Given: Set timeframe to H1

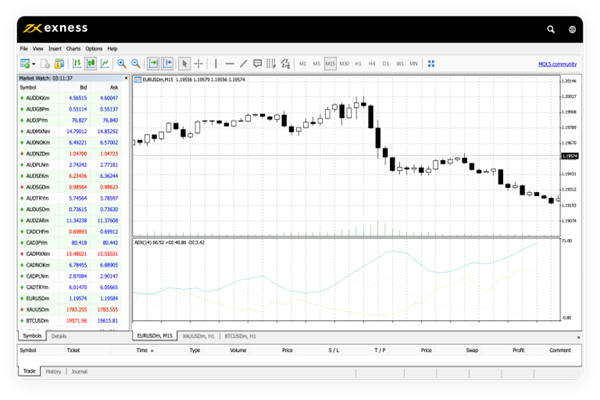Looking at the screenshot, I should click(358, 64).
